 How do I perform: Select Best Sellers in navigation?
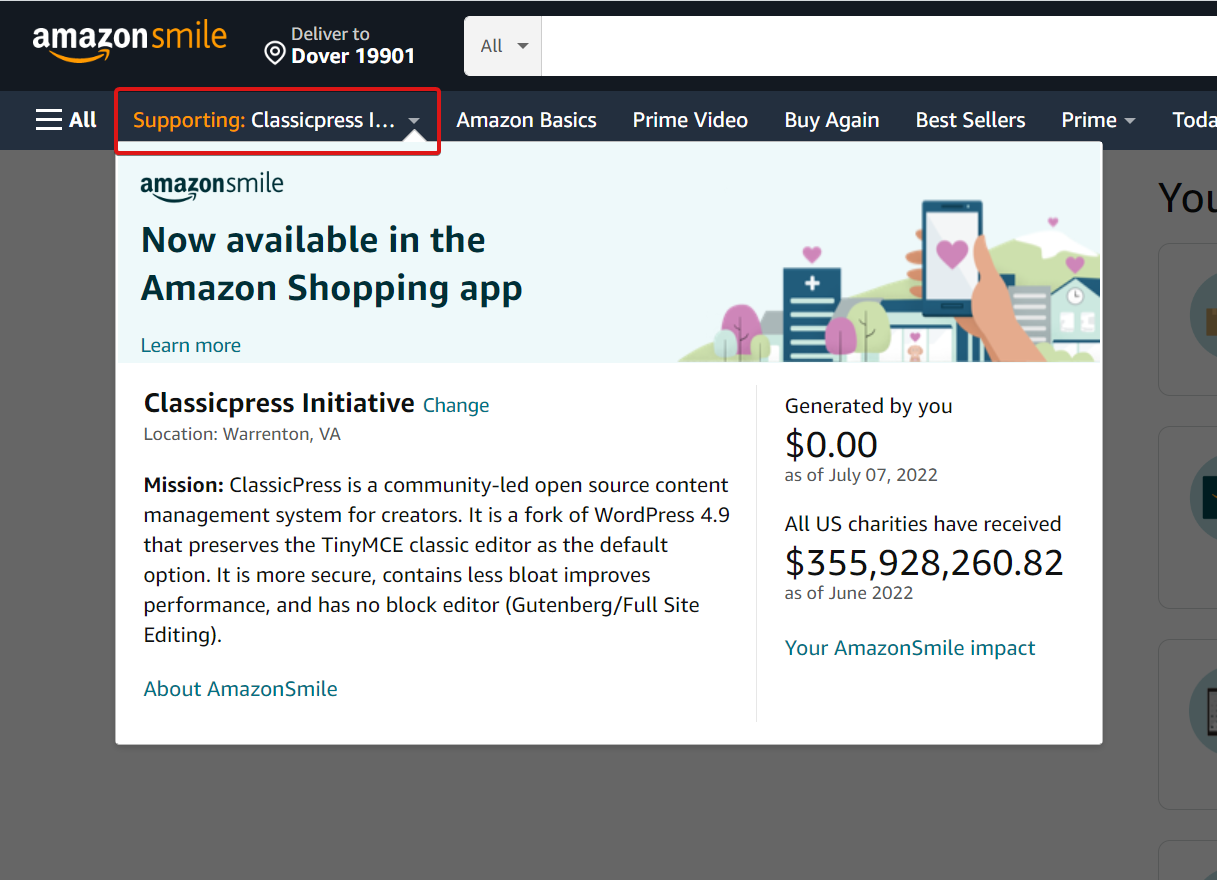[971, 120]
